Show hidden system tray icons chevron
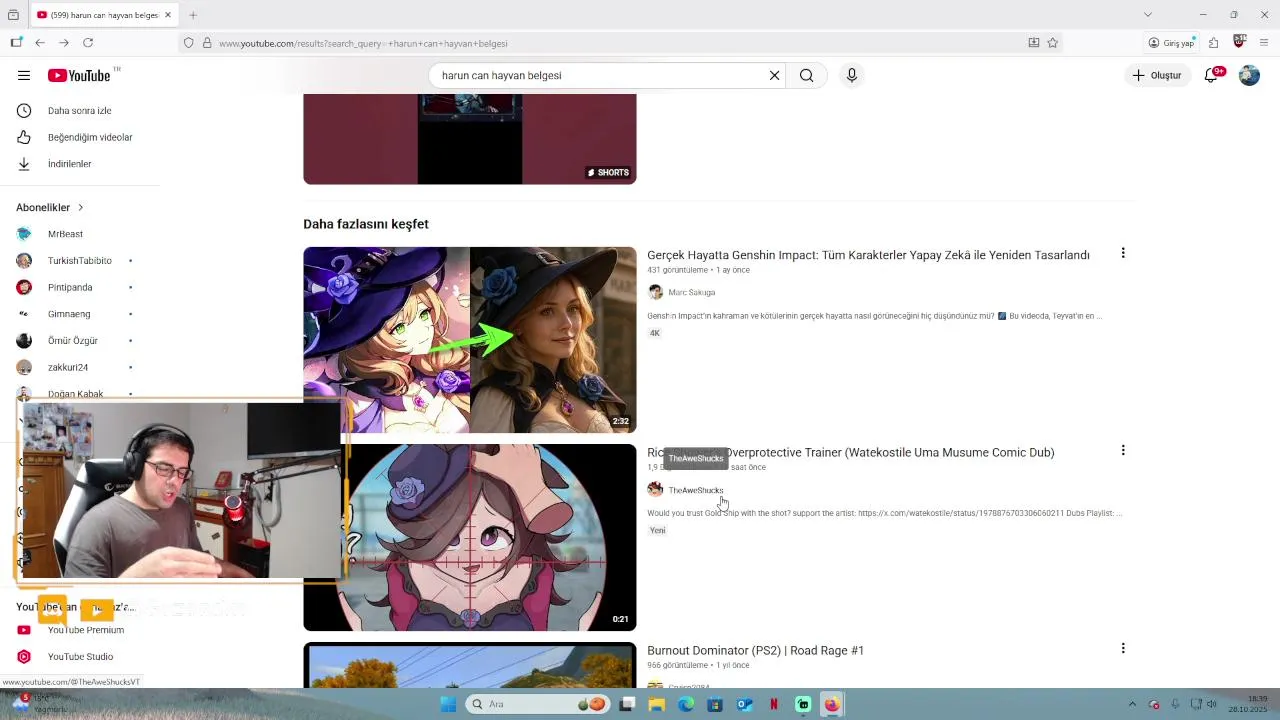This screenshot has height=720, width=1280. [1132, 704]
